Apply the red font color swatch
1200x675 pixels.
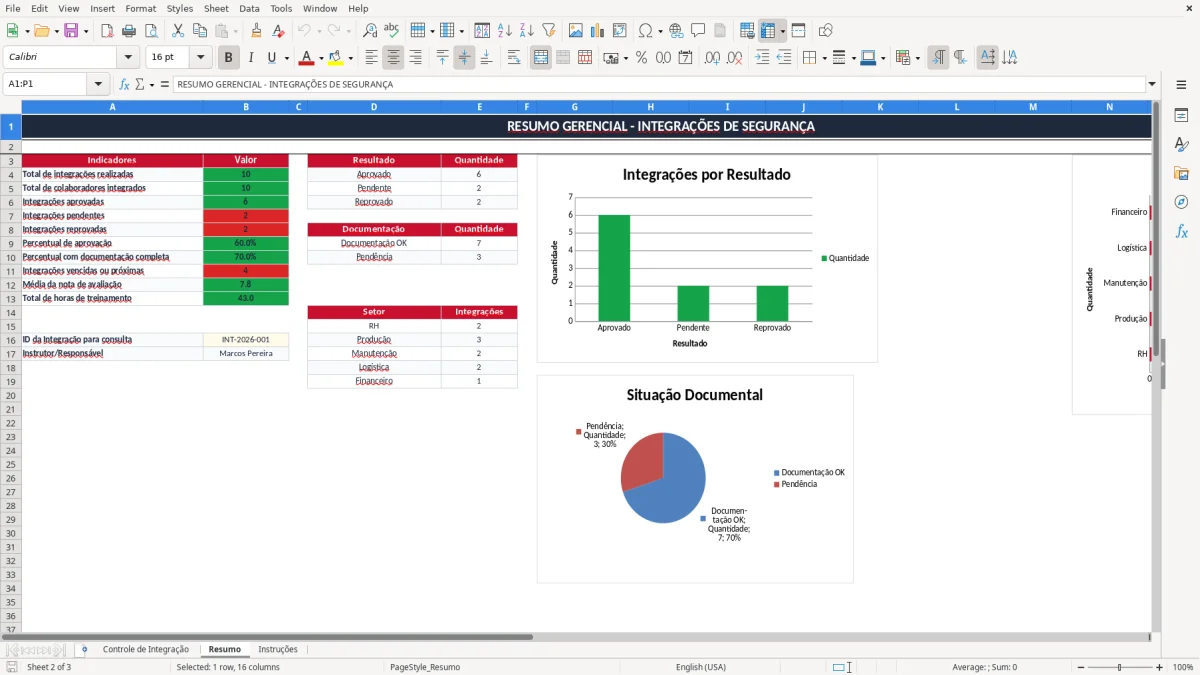coord(307,58)
